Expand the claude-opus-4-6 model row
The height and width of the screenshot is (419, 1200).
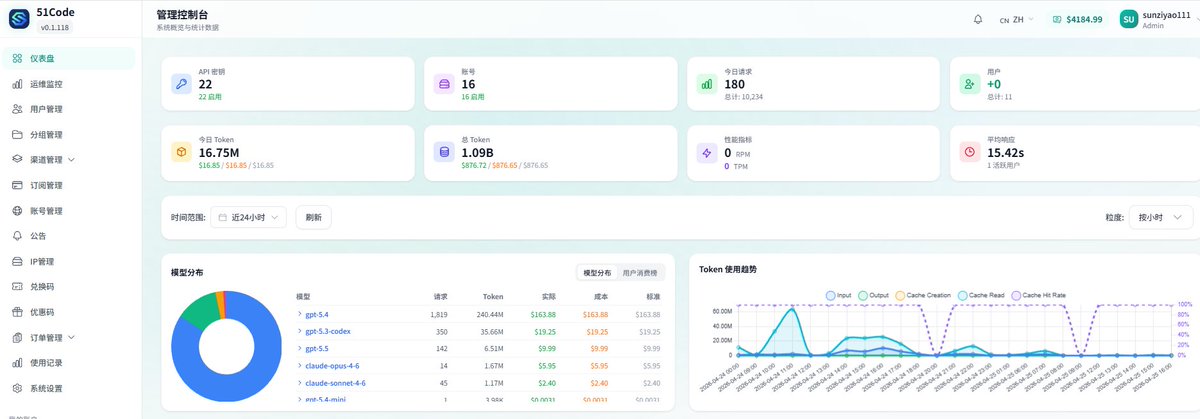480,366
